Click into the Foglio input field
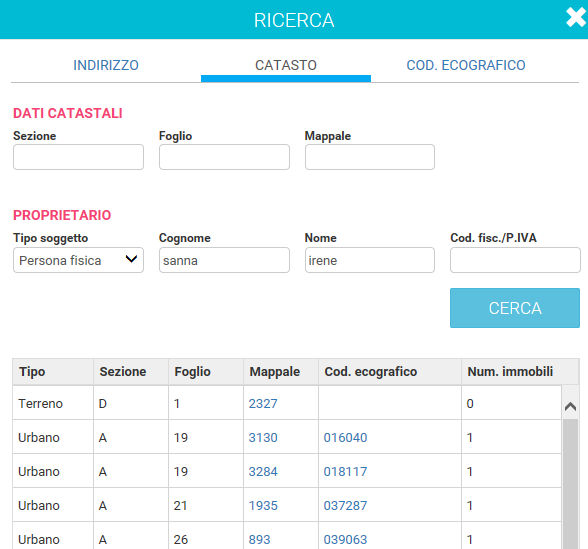This screenshot has width=588, height=549. [224, 157]
